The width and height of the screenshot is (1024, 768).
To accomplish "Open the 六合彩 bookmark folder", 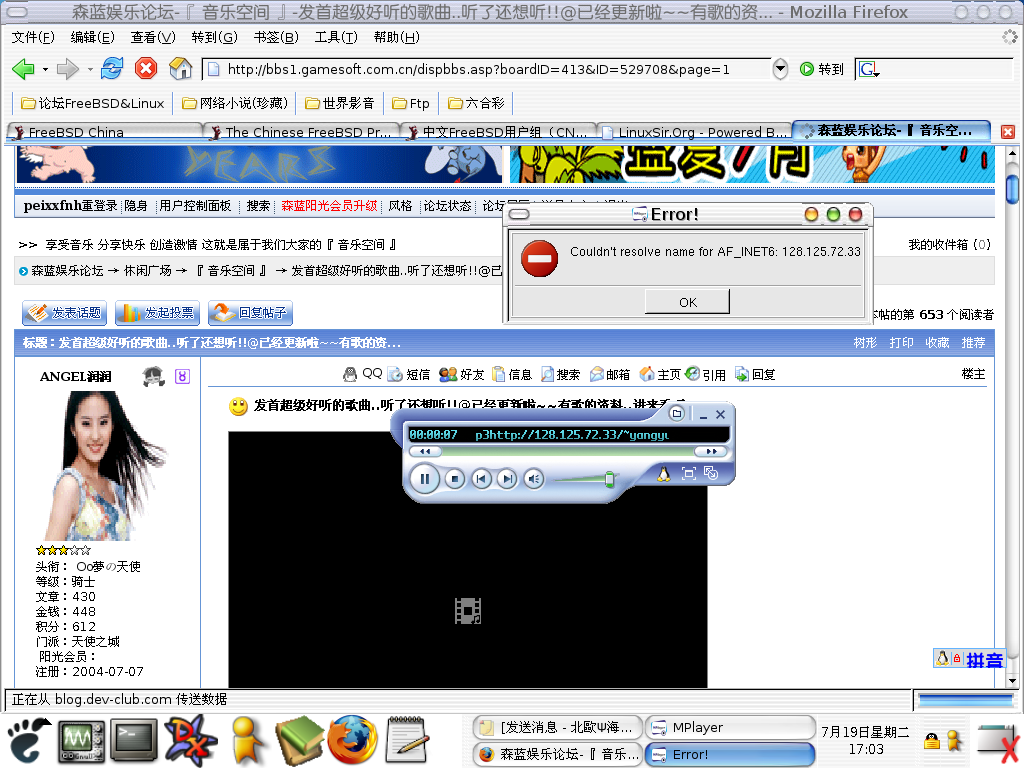I will (x=476, y=103).
